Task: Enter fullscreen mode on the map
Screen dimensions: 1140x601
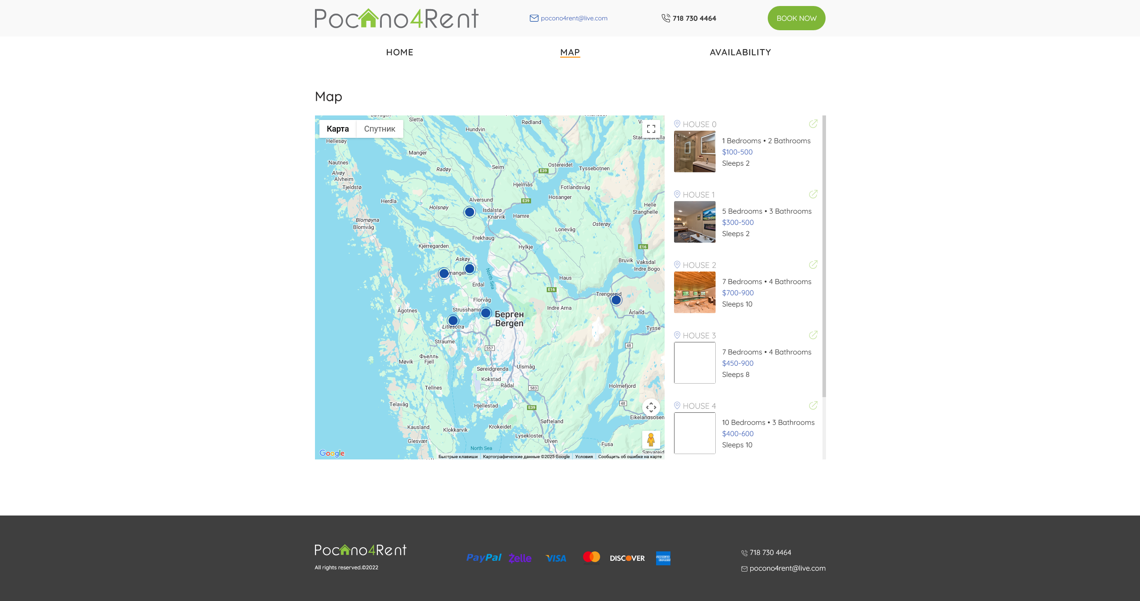Action: pyautogui.click(x=651, y=128)
